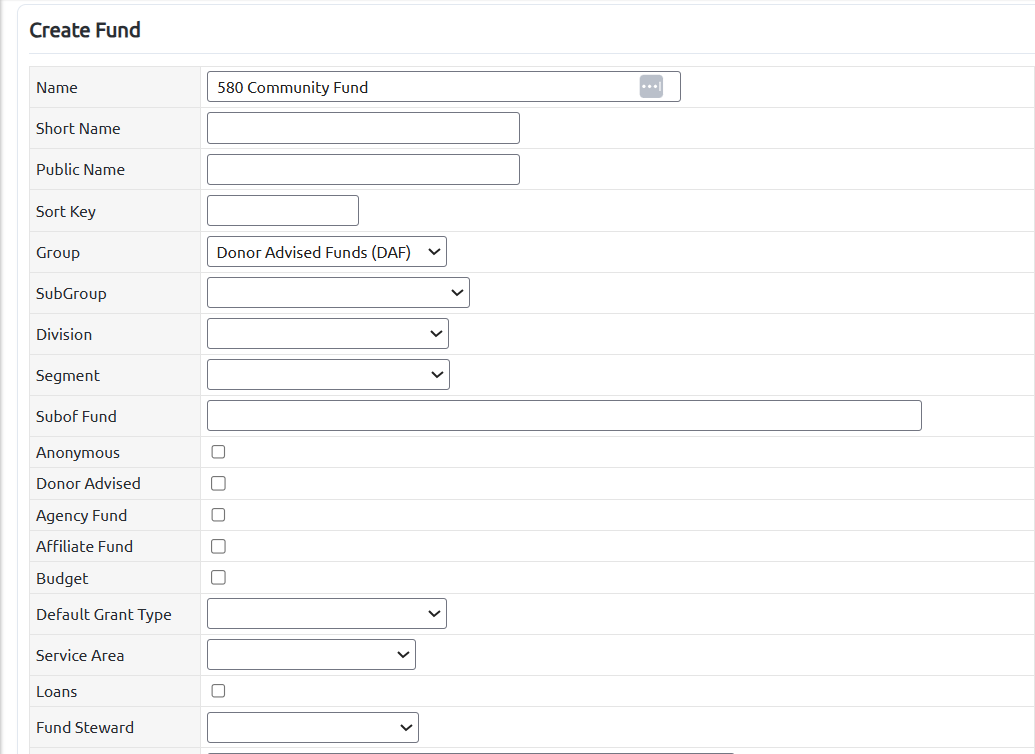Click the SubGroup label

pos(71,294)
